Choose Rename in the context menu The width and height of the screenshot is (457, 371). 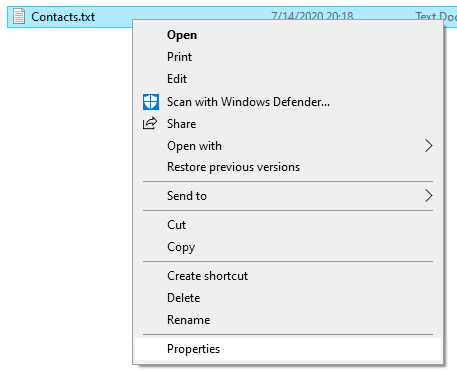(x=288, y=320)
